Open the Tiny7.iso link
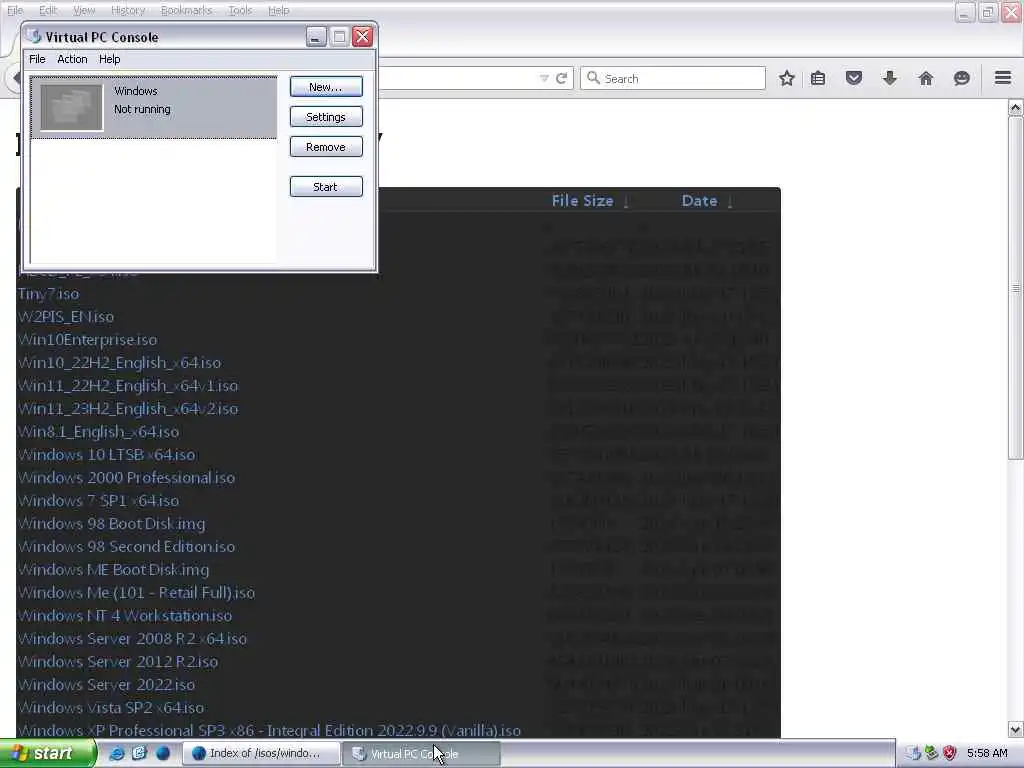1024x768 pixels. [49, 294]
